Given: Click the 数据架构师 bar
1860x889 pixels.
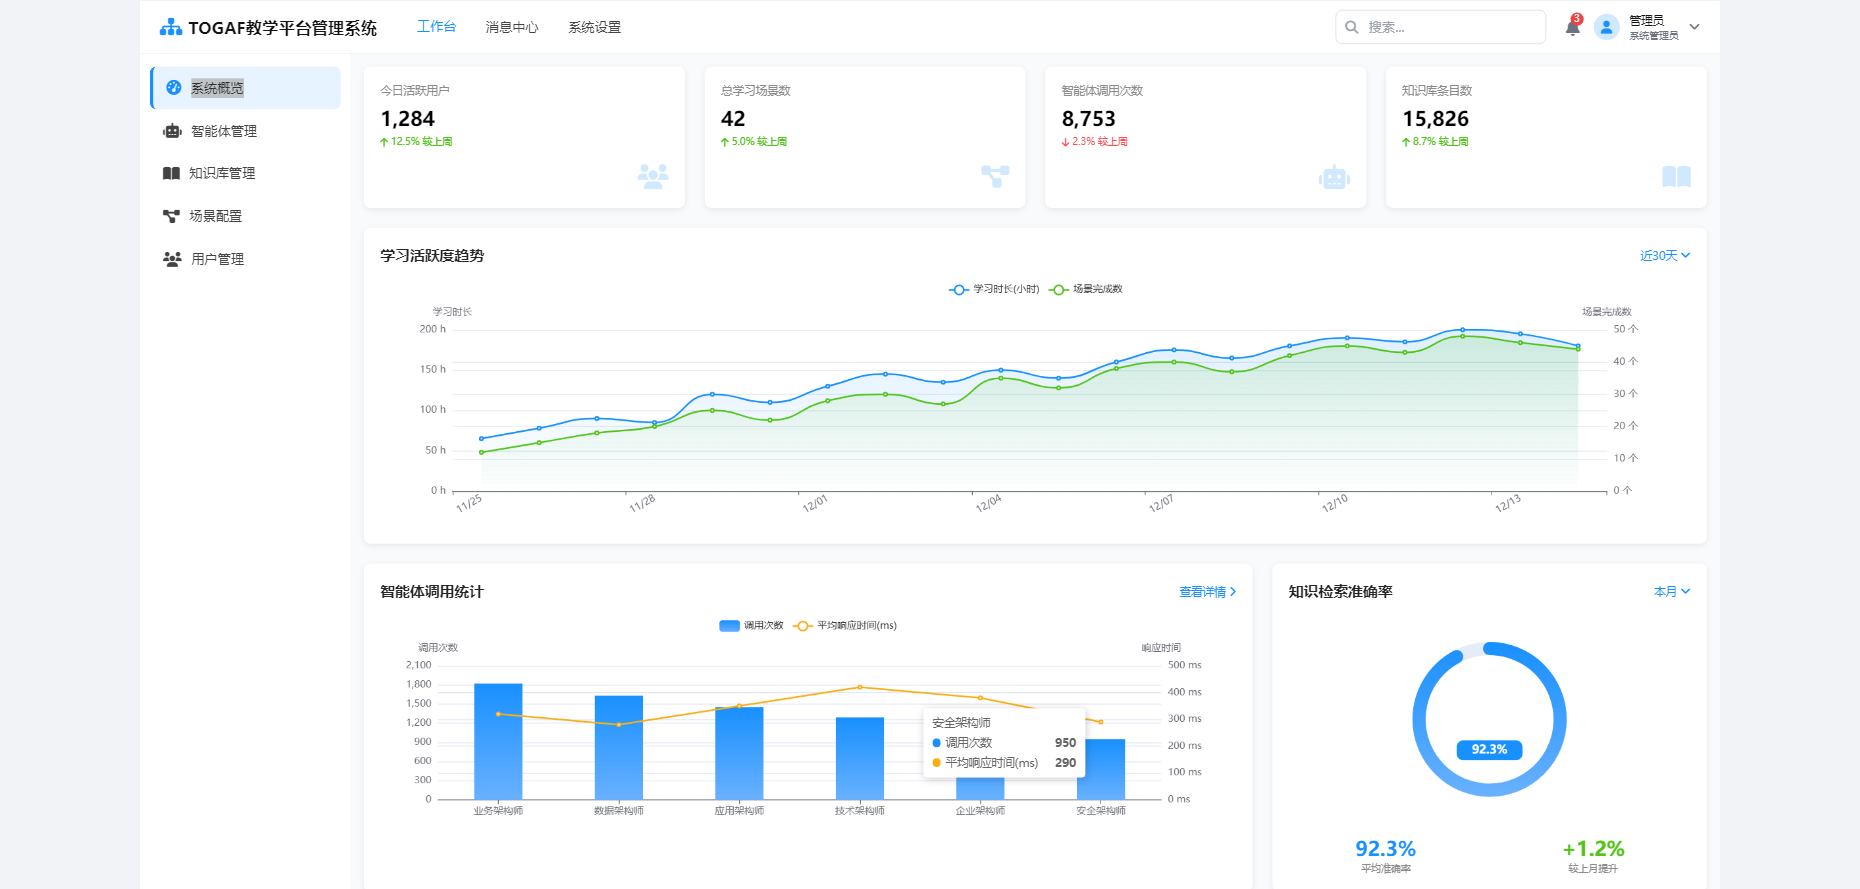Looking at the screenshot, I should pos(619,747).
